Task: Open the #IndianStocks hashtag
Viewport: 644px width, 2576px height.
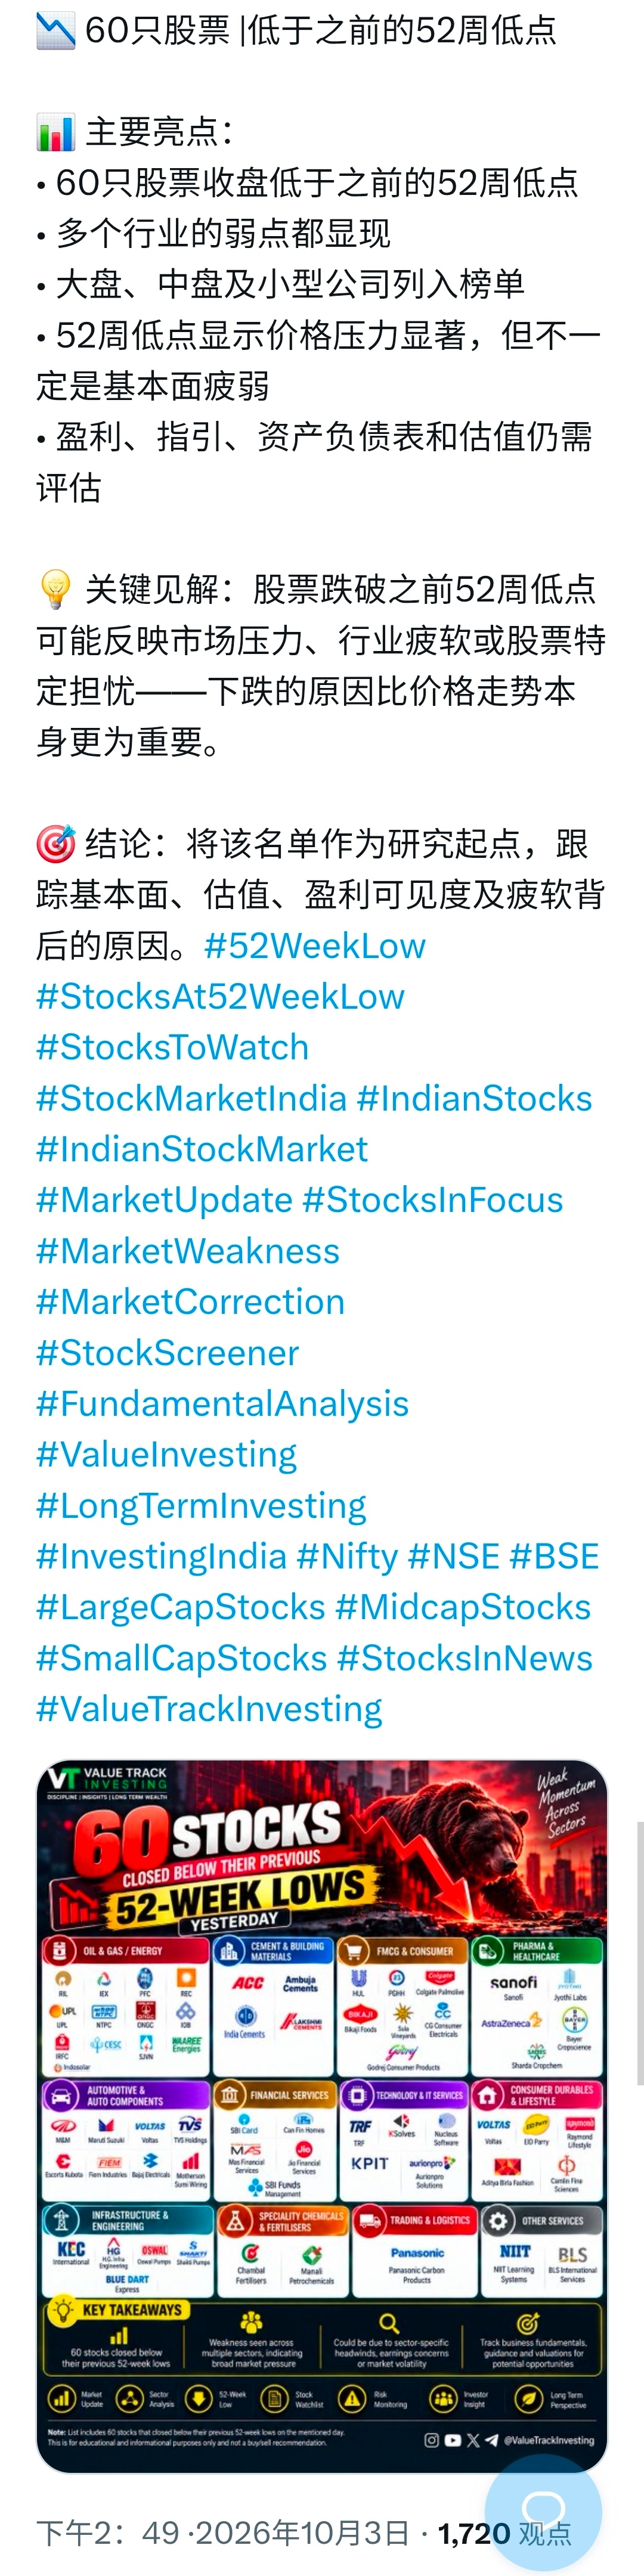Action: 474,1099
